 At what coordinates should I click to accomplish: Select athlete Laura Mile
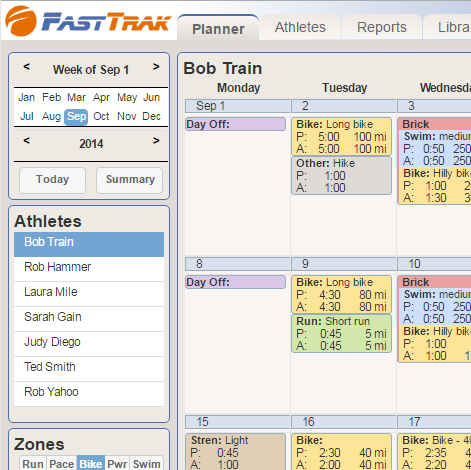pos(89,294)
